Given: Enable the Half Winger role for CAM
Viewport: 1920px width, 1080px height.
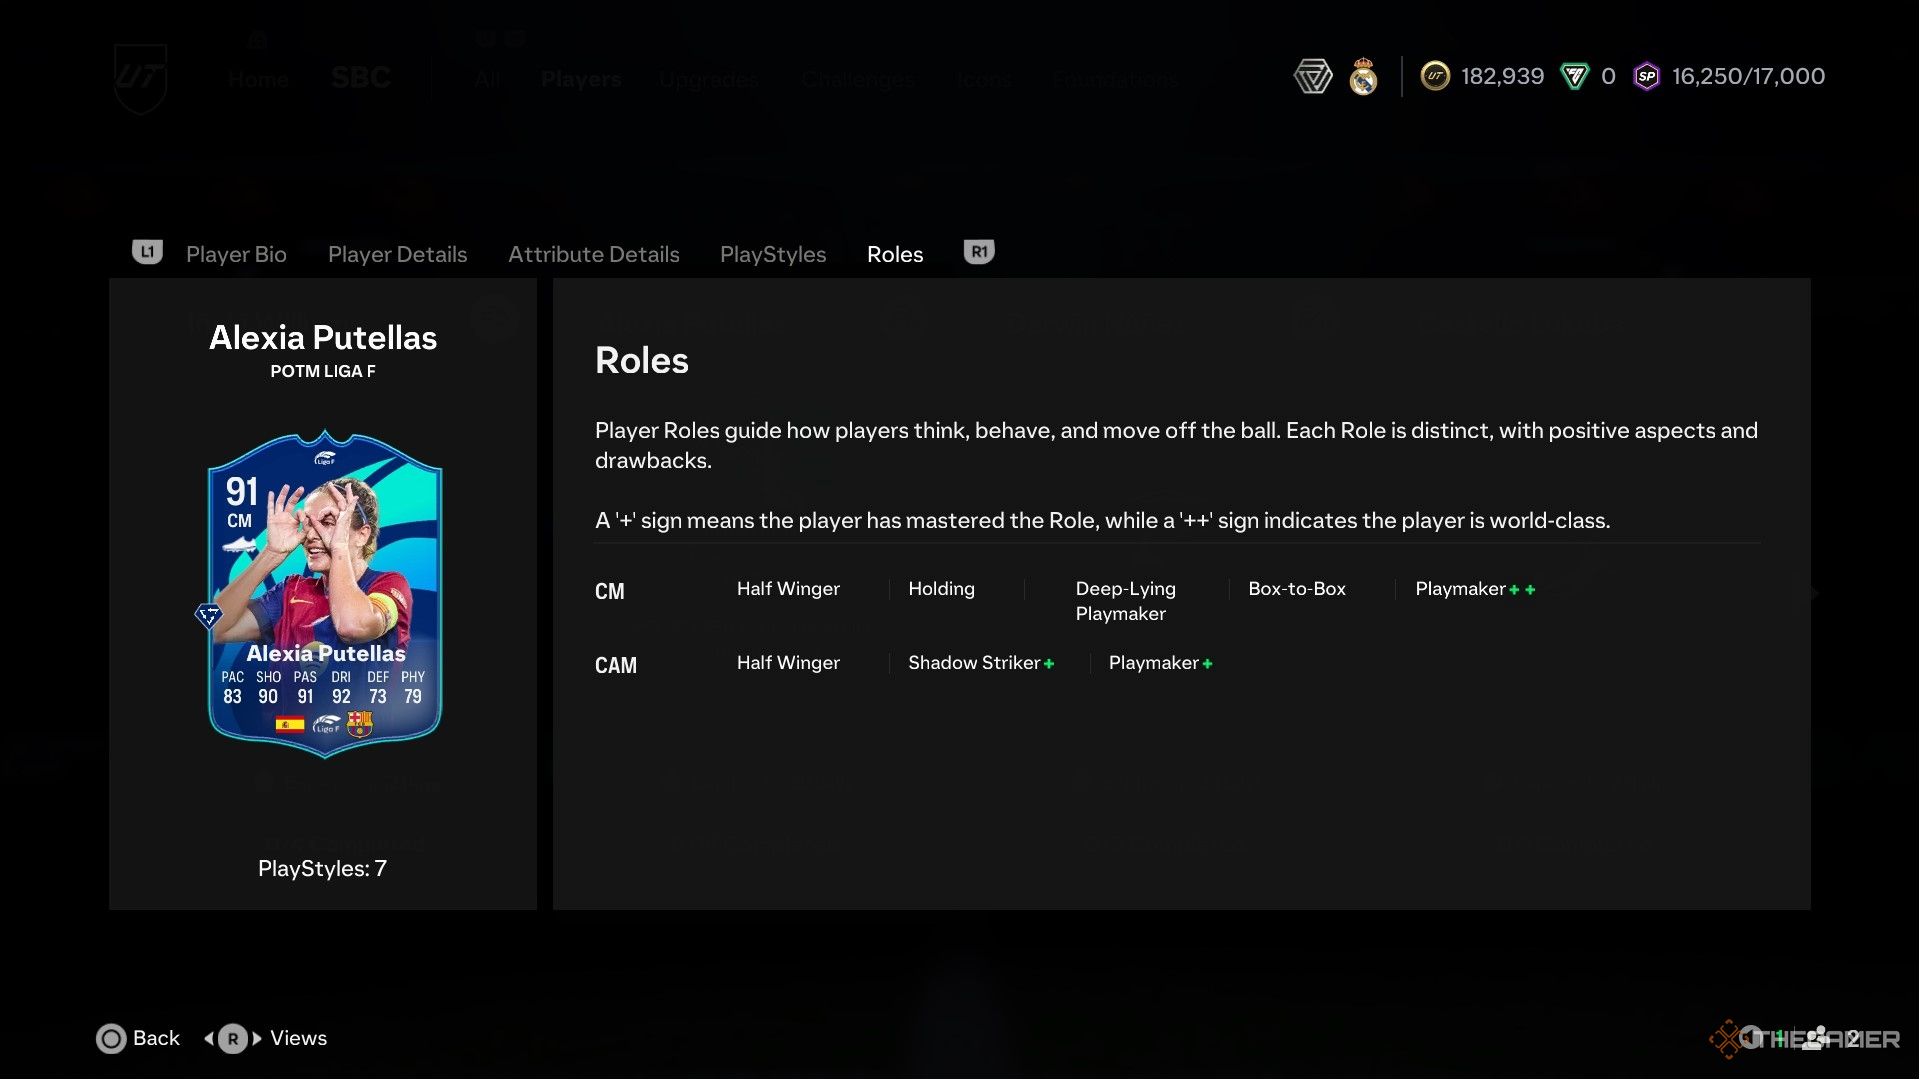Looking at the screenshot, I should [789, 662].
